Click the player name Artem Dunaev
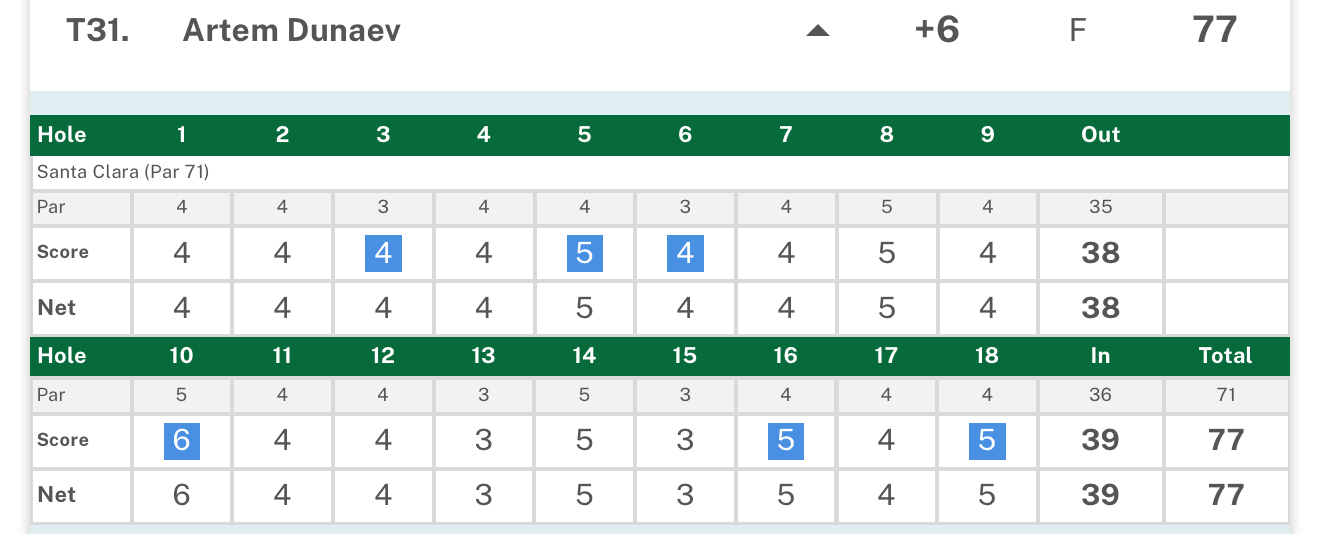Viewport: 1320px width, 534px height. click(291, 30)
